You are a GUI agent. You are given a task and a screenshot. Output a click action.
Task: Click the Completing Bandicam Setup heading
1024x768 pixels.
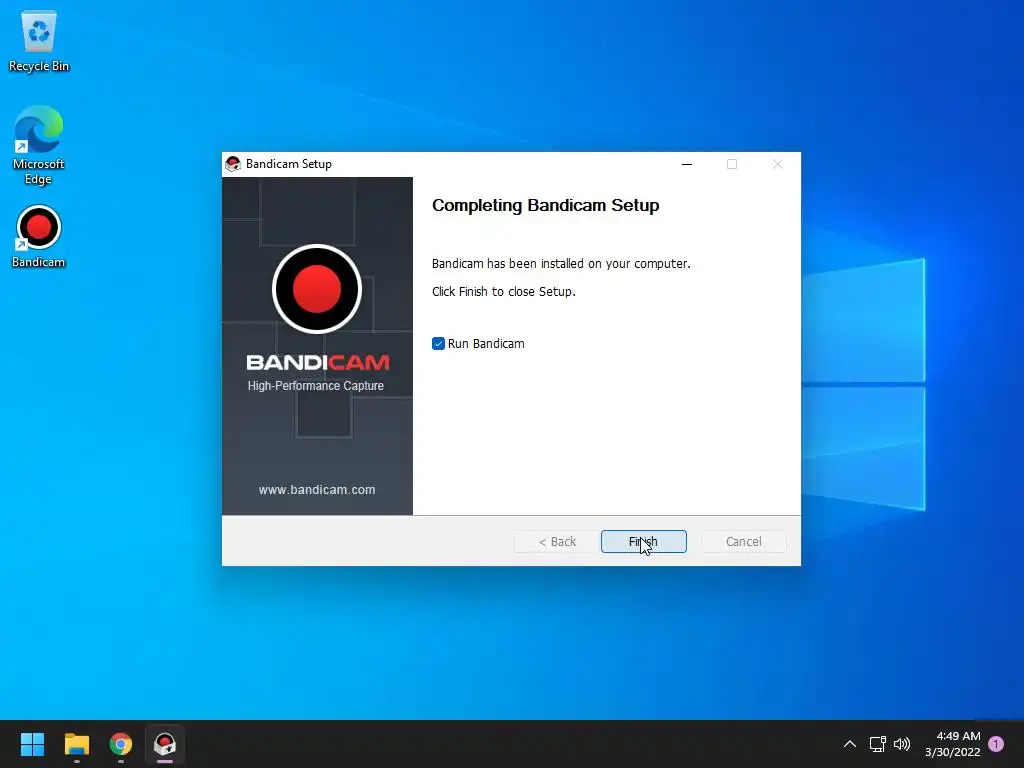545,205
